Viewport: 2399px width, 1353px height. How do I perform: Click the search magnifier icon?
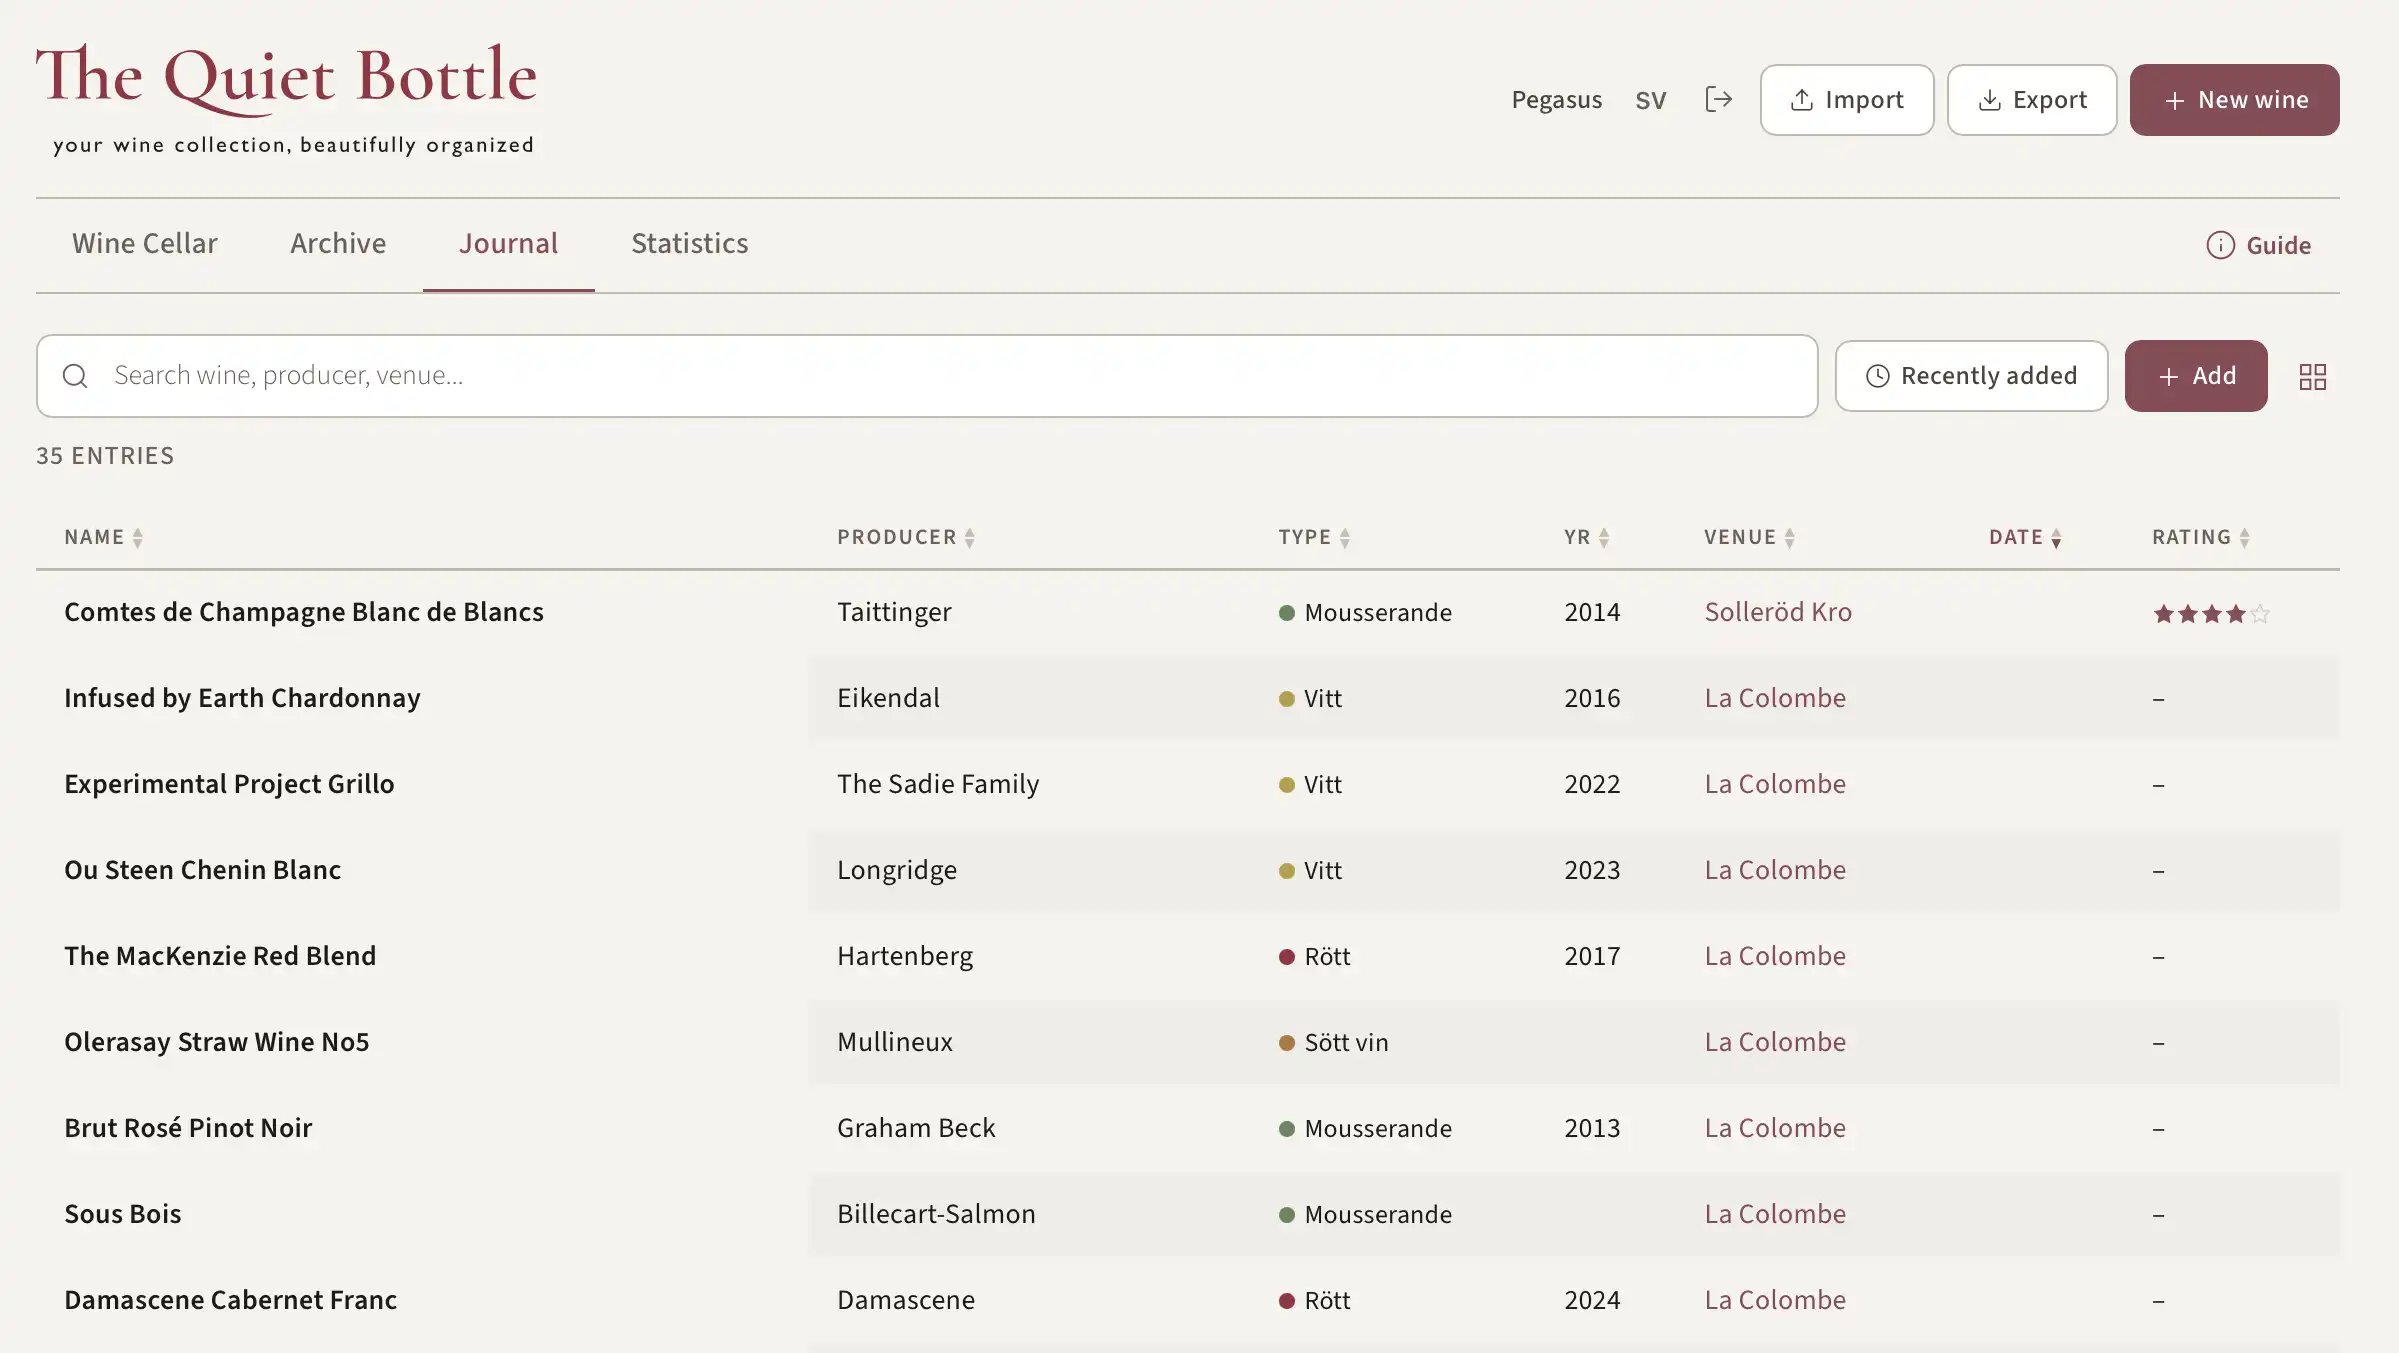coord(75,375)
